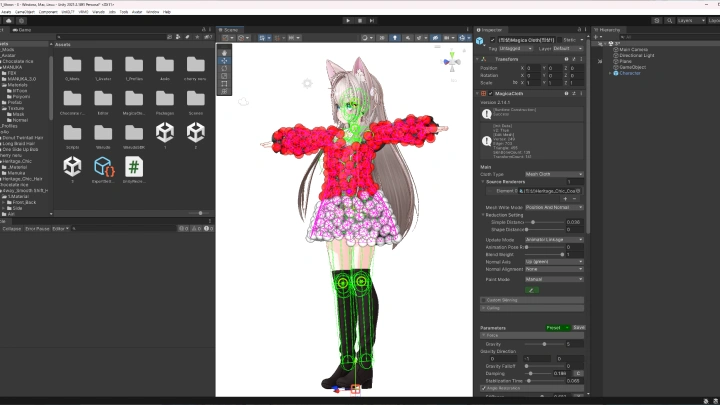Select the Rect tool in the Scene overlay
This screenshot has width=720, height=405.
pos(224,84)
